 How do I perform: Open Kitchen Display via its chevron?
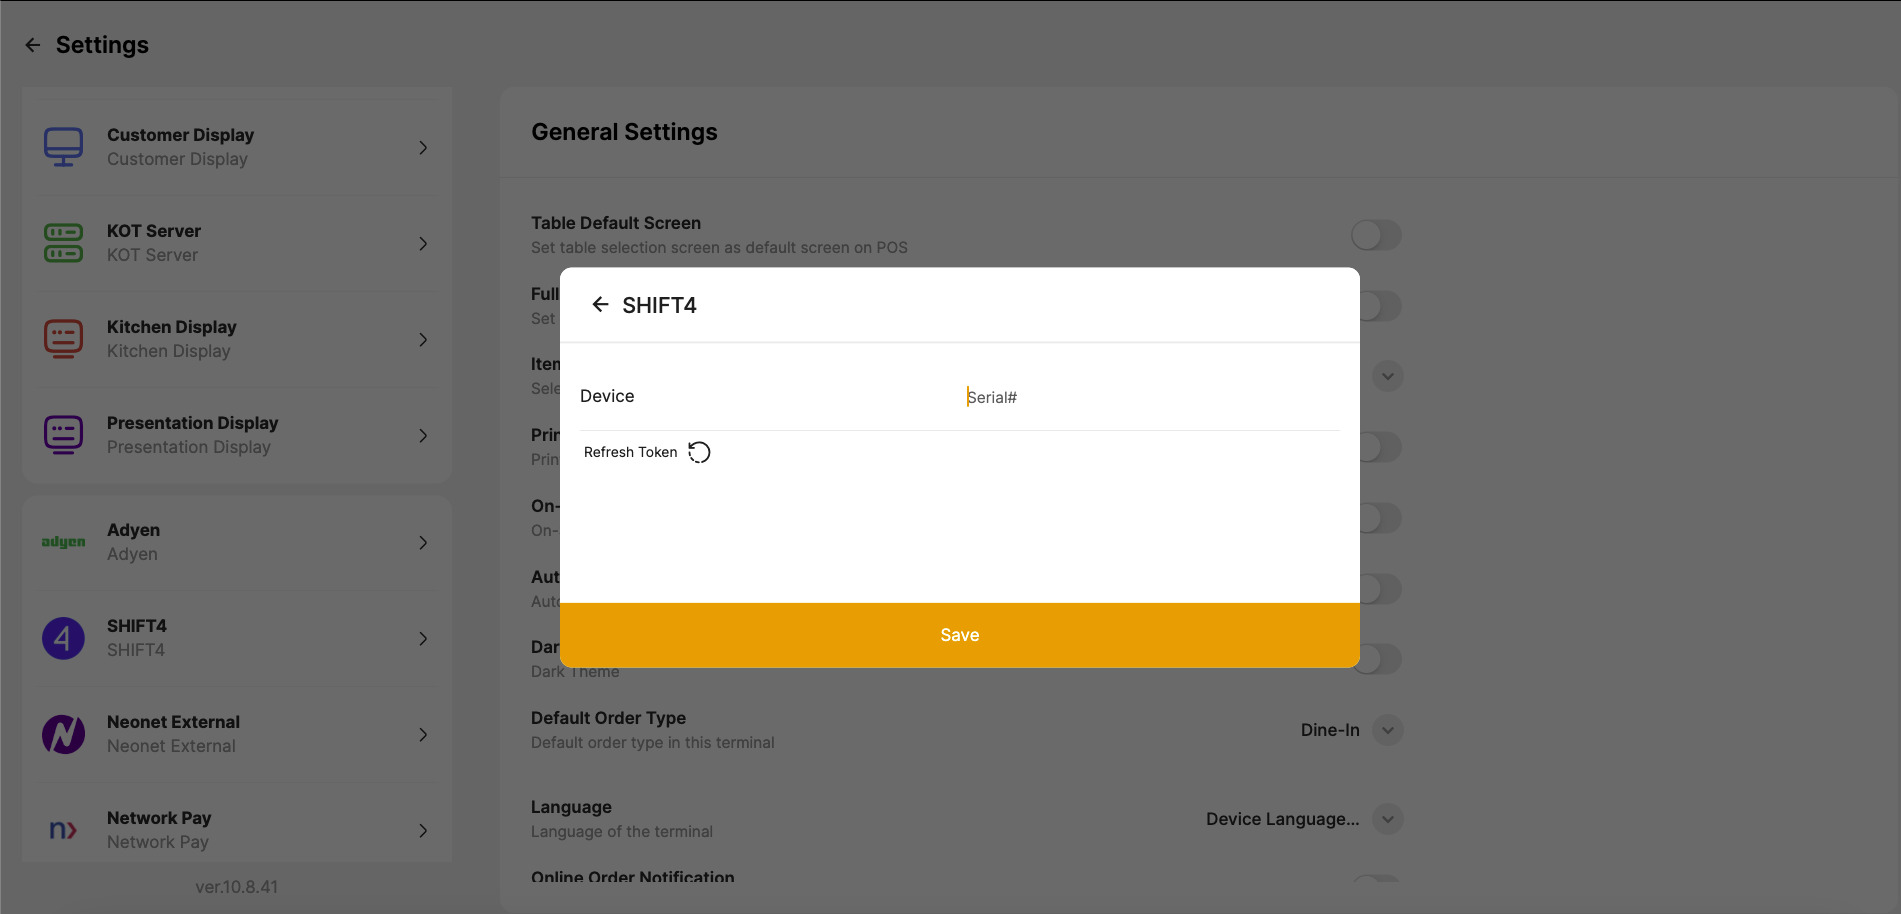[x=423, y=339]
